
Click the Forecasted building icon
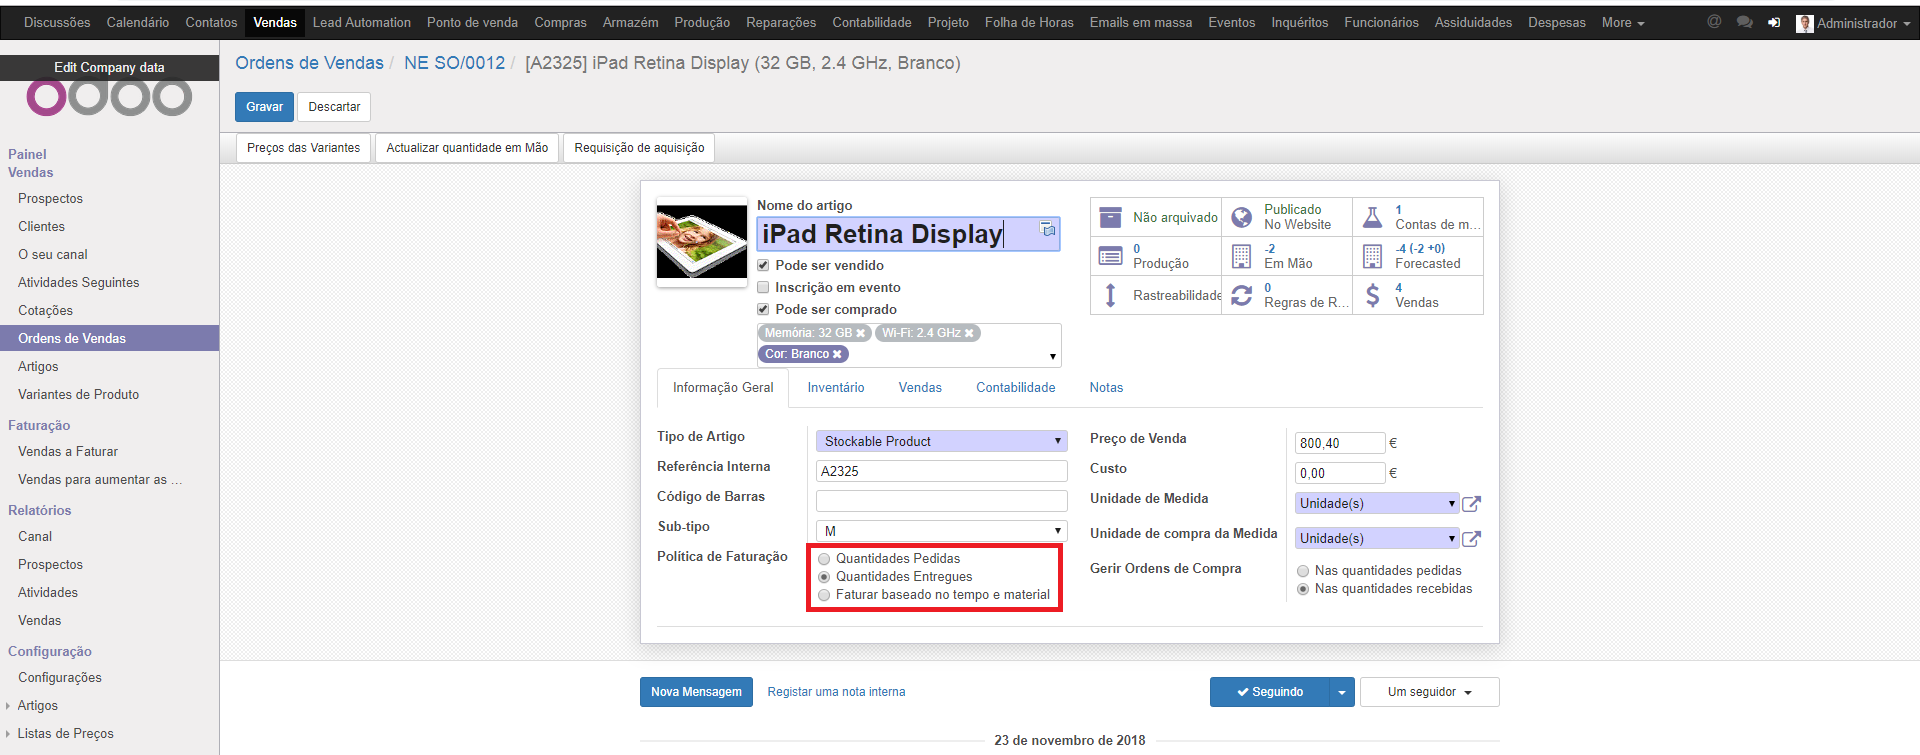(x=1373, y=256)
